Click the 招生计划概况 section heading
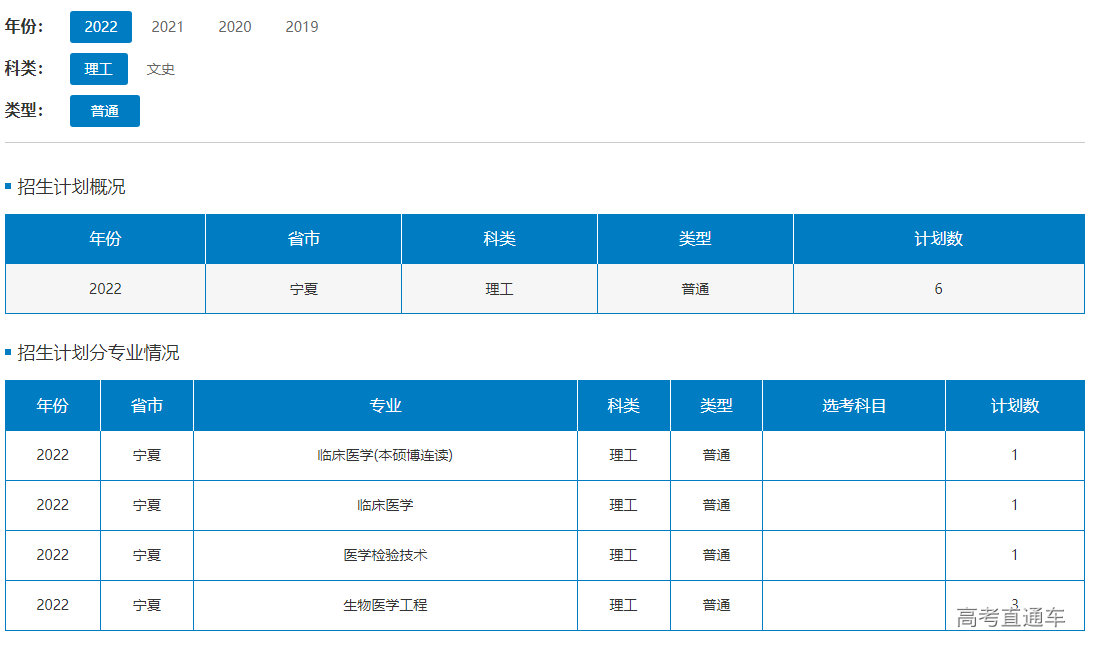This screenshot has width=1094, height=657. [x=71, y=187]
